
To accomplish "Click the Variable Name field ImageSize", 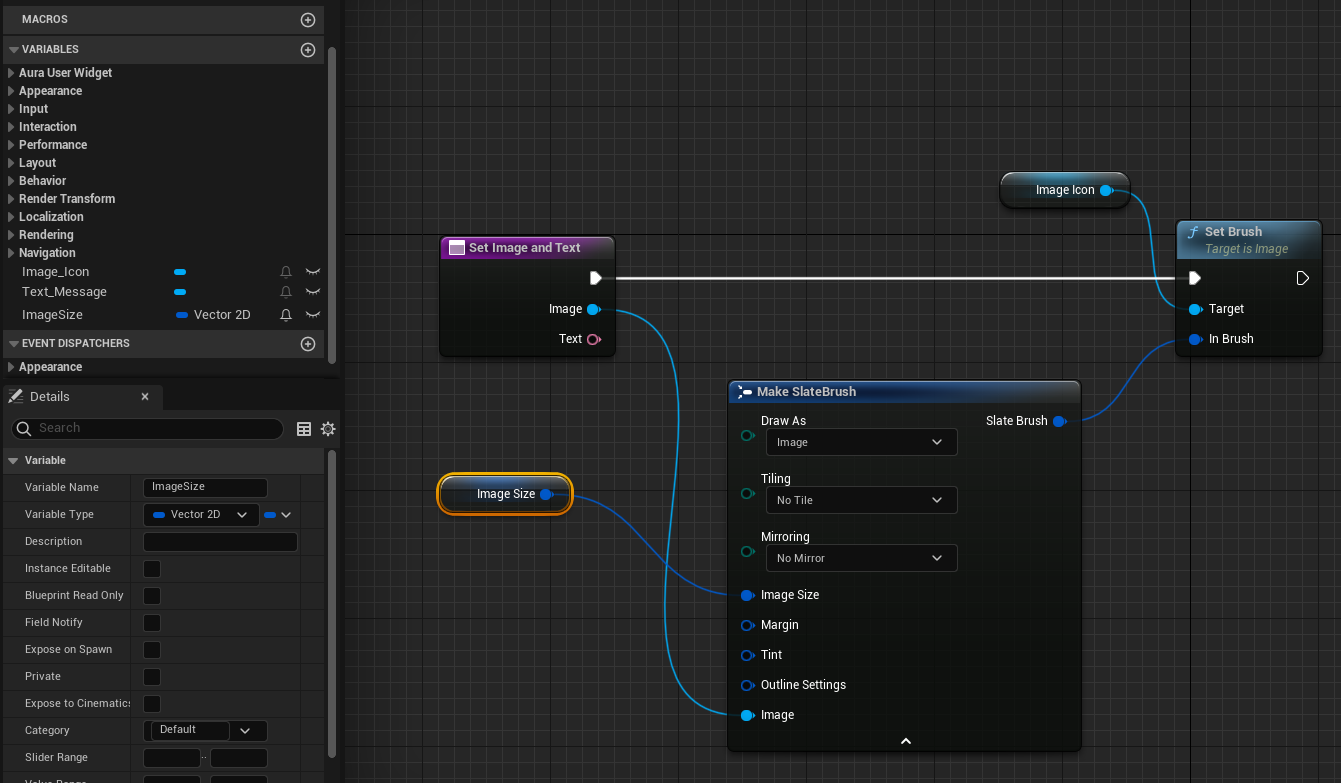I will 206,487.
